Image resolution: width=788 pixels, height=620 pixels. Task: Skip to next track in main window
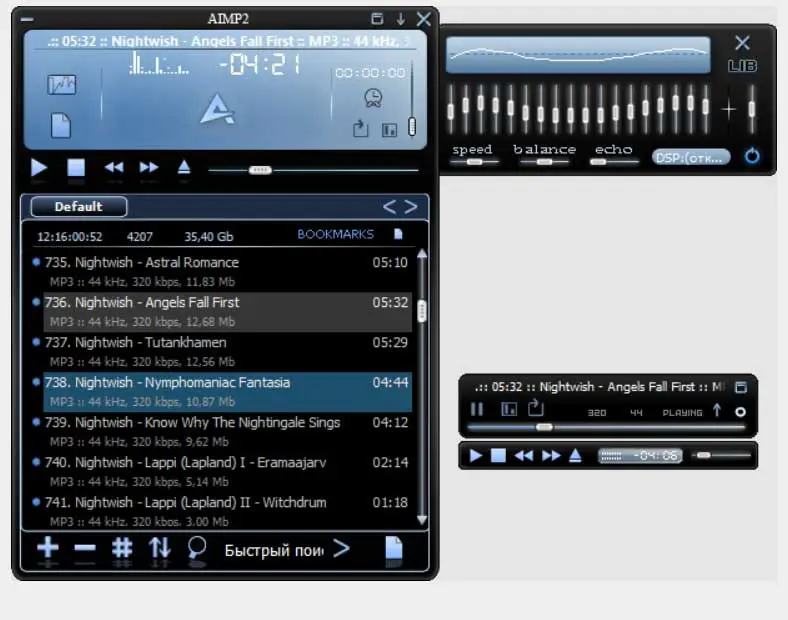point(149,167)
